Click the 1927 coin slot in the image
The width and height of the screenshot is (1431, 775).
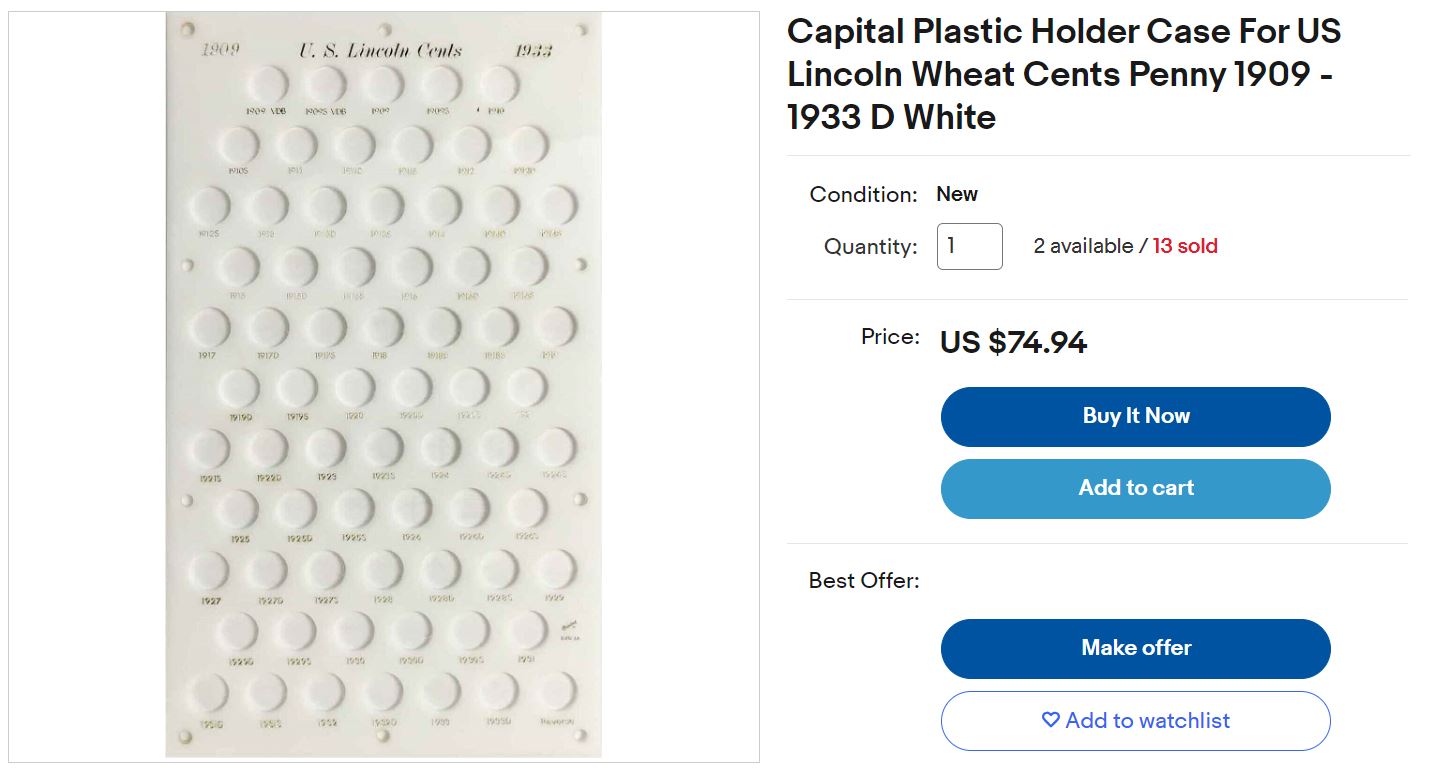pyautogui.click(x=211, y=571)
